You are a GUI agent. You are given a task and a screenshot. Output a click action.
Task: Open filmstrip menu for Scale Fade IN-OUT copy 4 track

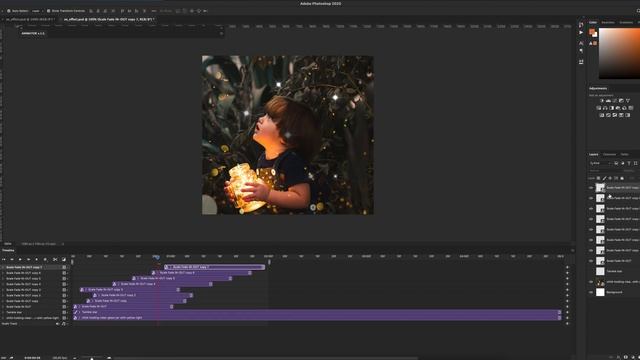(64, 284)
